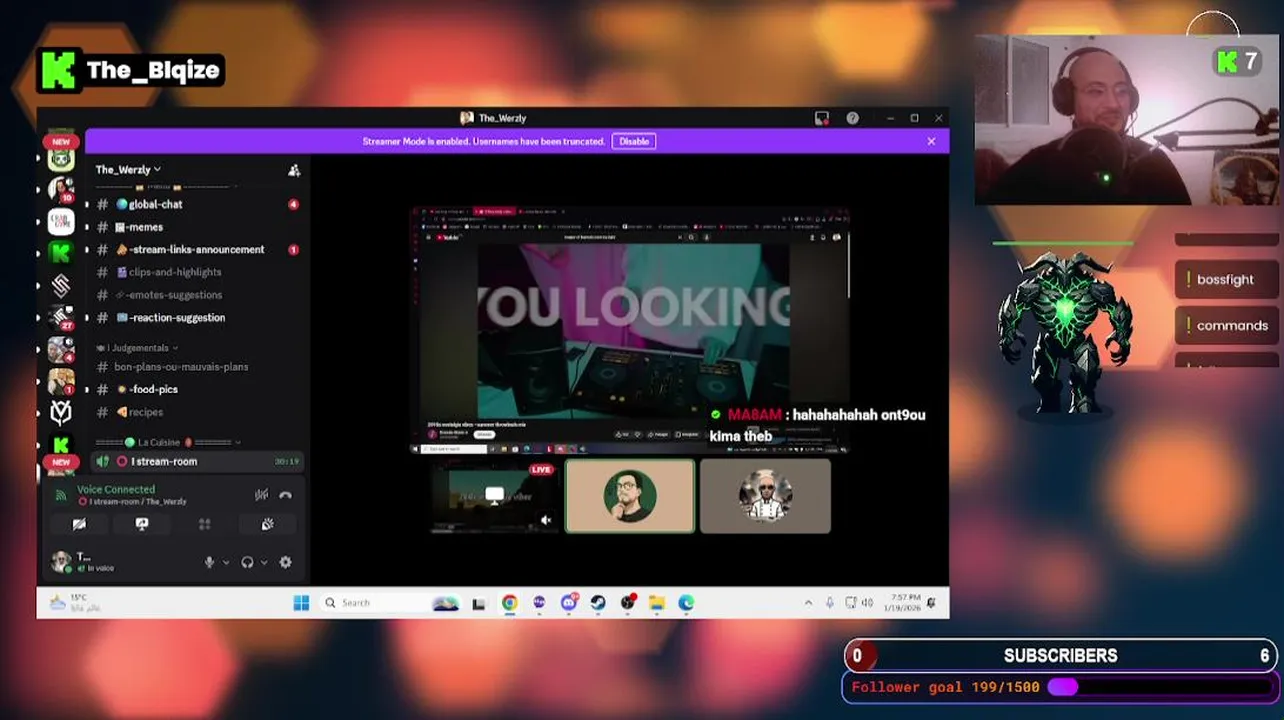Screen dimensions: 1284x720
Task: Select the stream-room voice channel
Action: [x=197, y=461]
